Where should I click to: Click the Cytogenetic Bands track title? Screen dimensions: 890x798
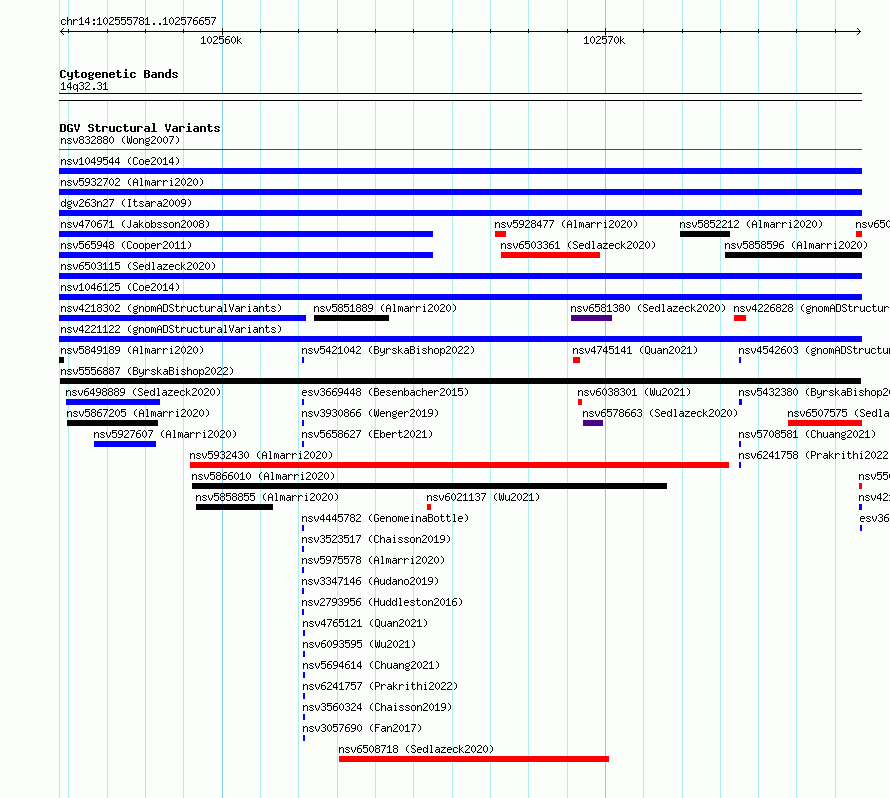(x=119, y=74)
